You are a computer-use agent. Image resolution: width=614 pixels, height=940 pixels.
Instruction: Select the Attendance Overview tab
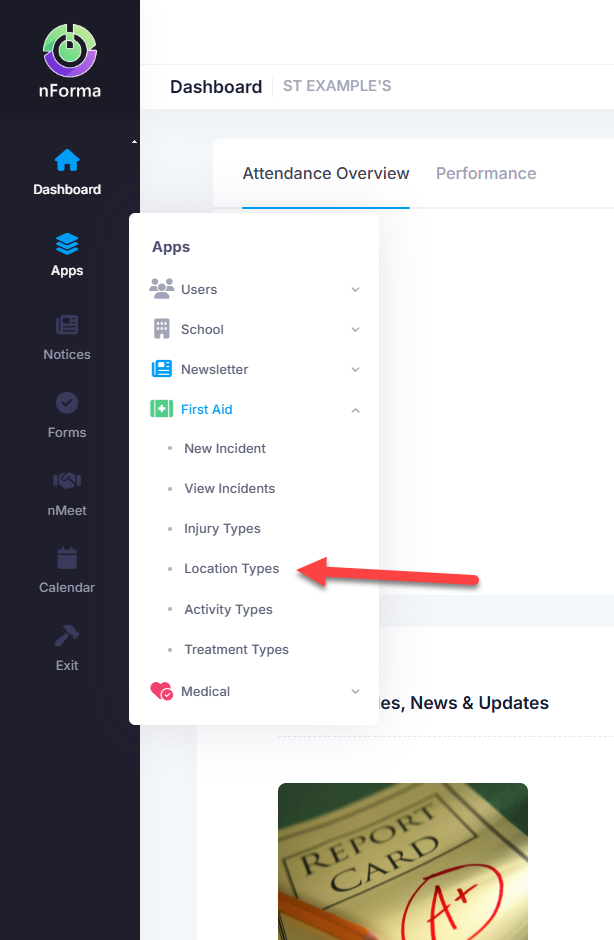(326, 173)
